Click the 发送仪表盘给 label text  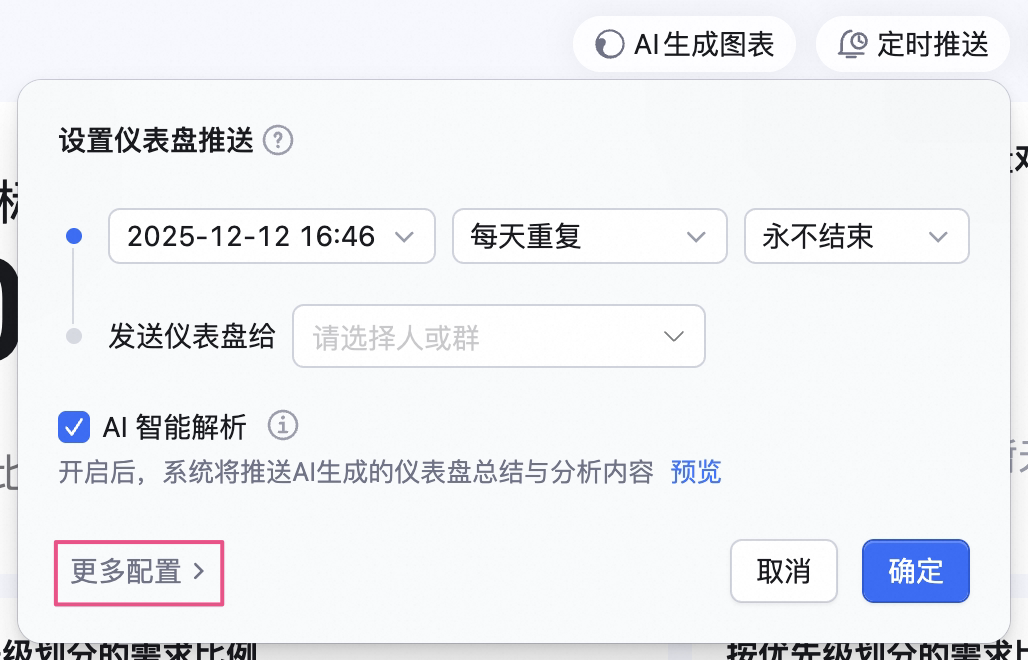coord(191,336)
